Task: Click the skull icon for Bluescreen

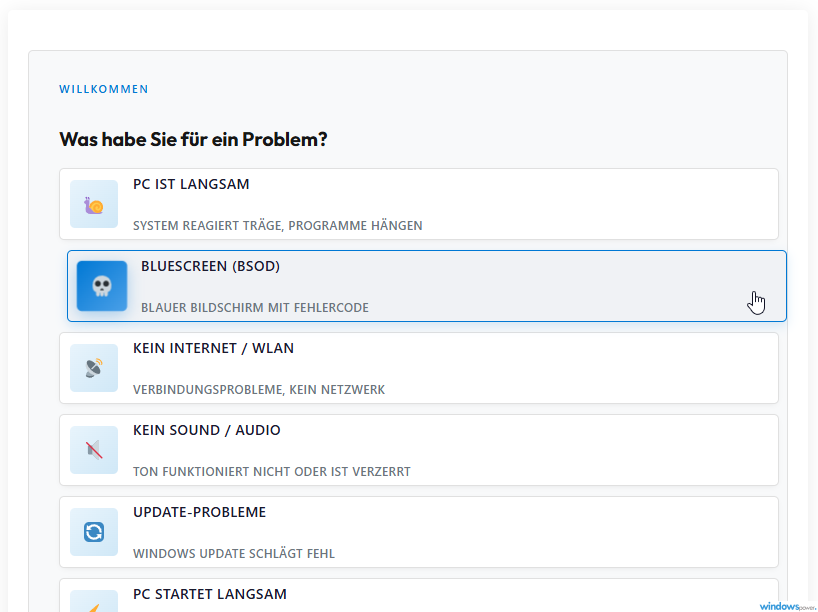Action: tap(102, 286)
